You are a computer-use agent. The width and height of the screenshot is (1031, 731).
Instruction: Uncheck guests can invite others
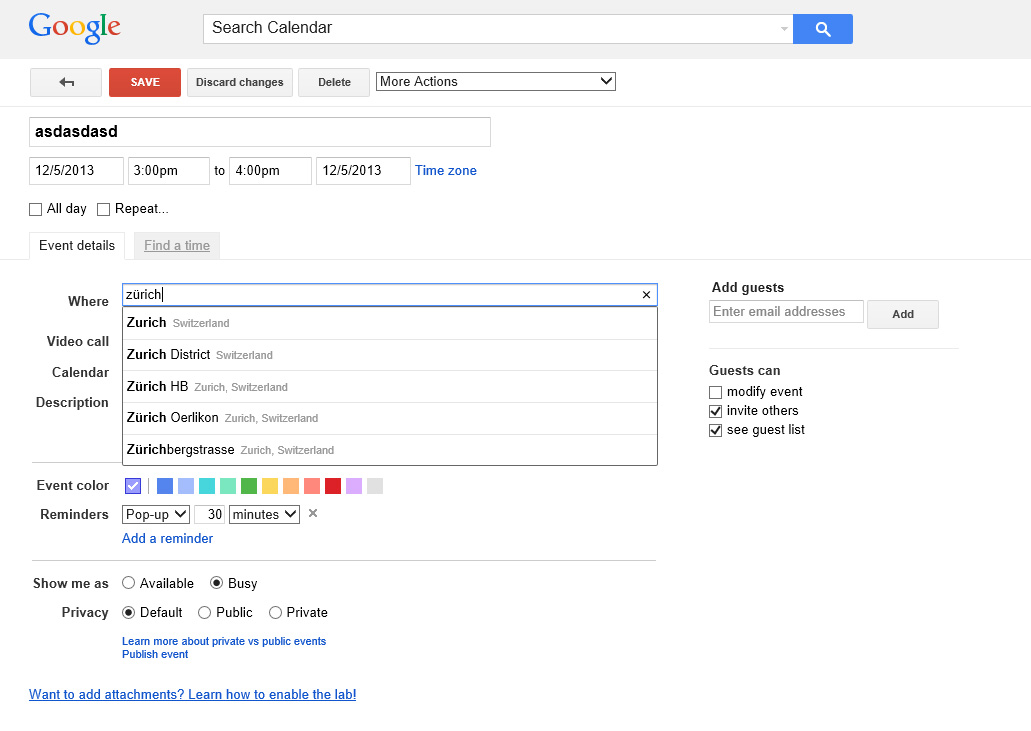coord(715,412)
